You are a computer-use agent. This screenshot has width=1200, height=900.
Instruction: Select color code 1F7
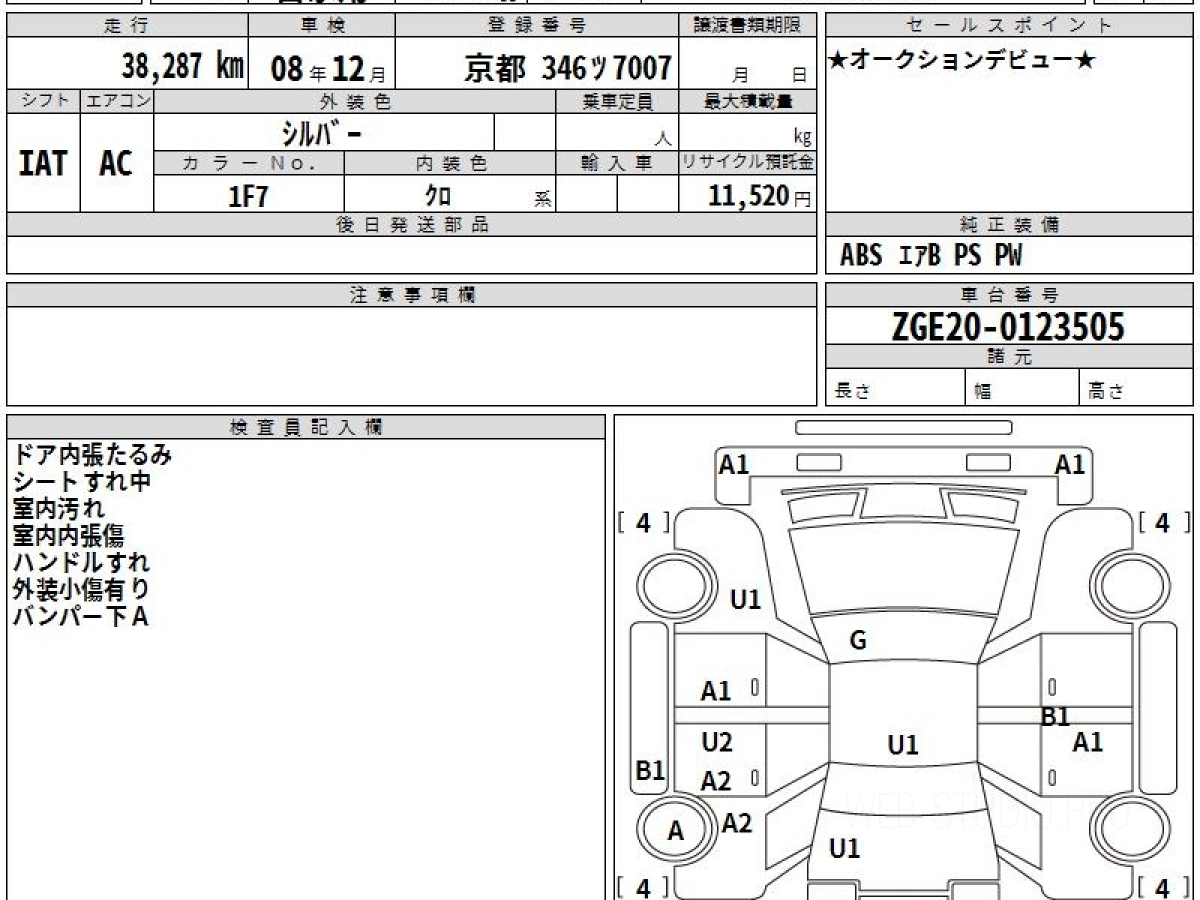(x=248, y=196)
